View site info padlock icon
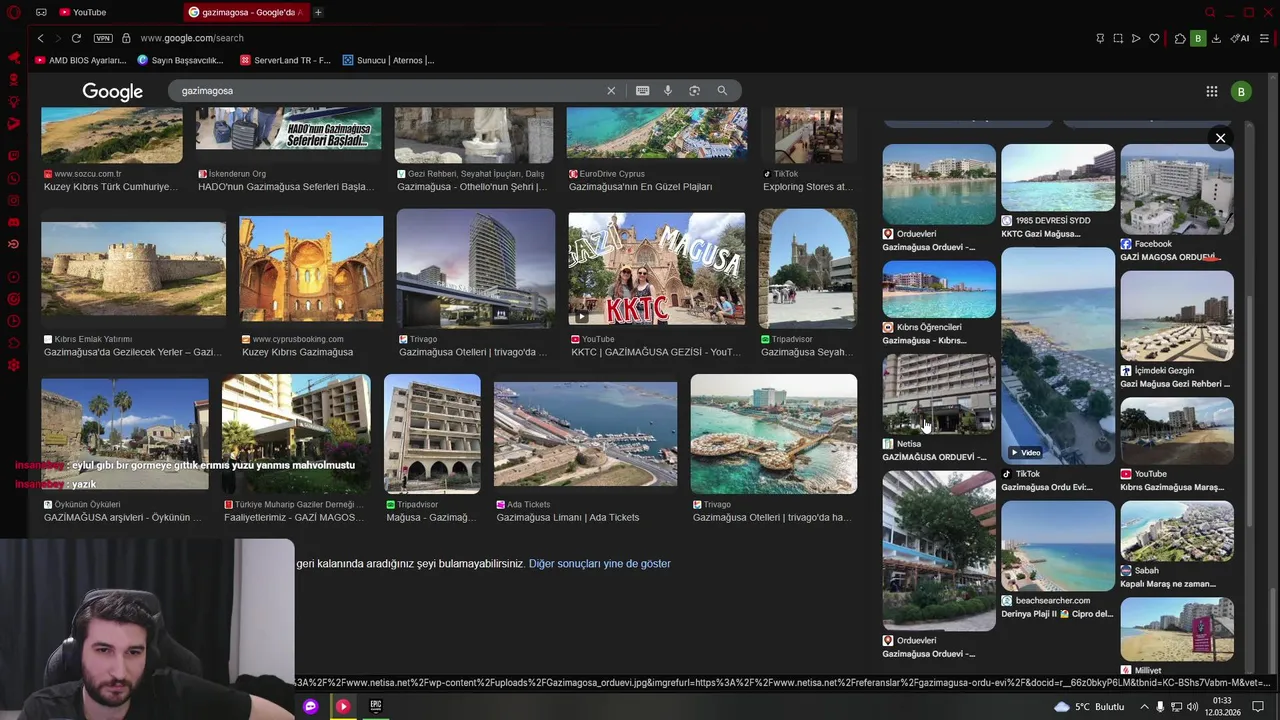This screenshot has width=1280, height=720. 126,38
